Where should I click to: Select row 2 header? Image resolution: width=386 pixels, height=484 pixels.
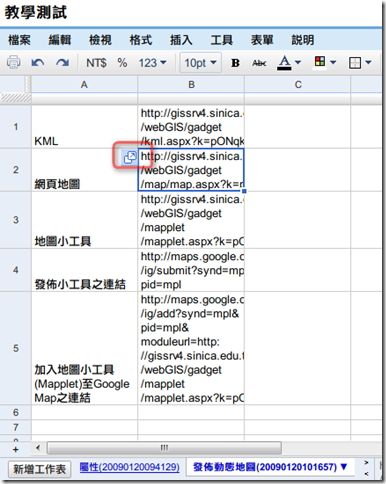point(16,170)
